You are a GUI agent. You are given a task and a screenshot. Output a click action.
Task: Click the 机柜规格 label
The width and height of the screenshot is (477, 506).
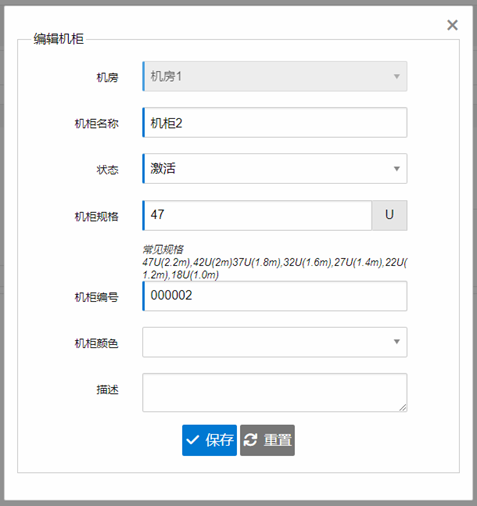point(96,217)
